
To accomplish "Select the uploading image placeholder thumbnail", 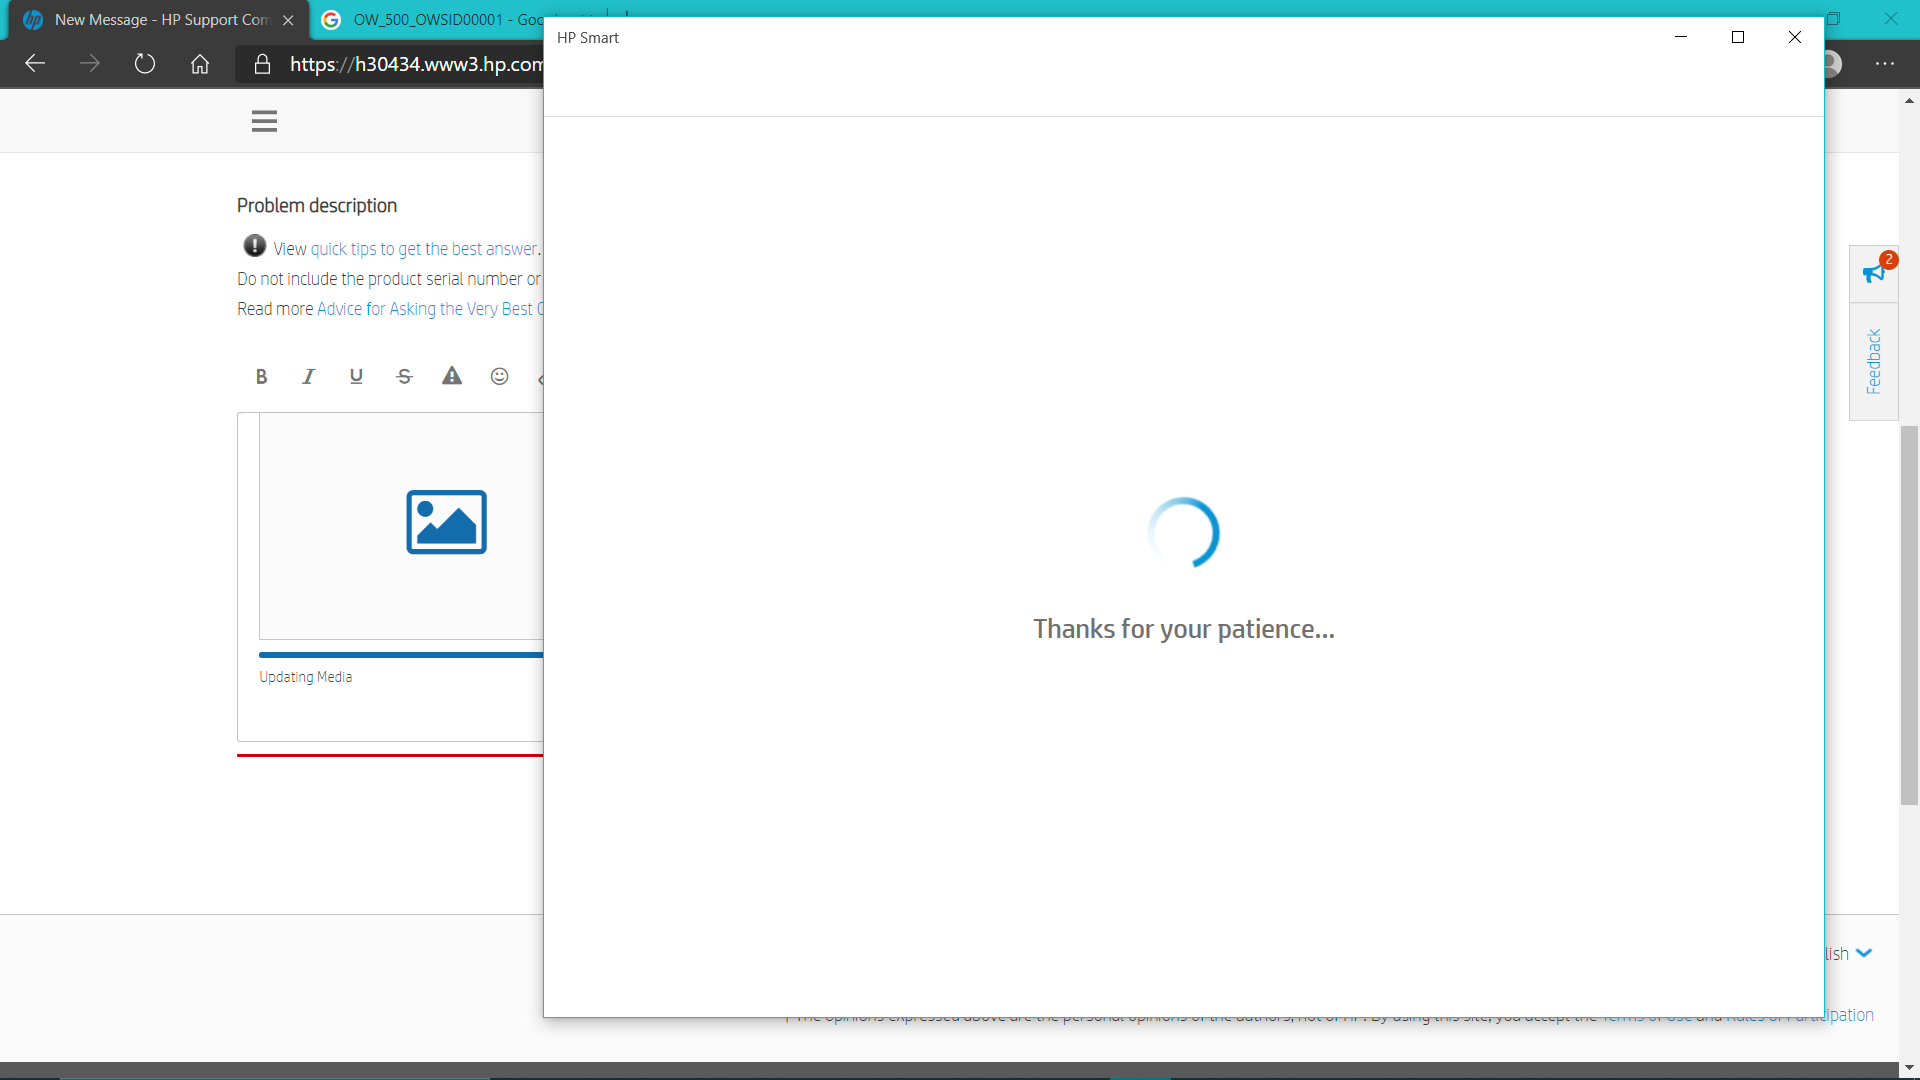I will (446, 521).
